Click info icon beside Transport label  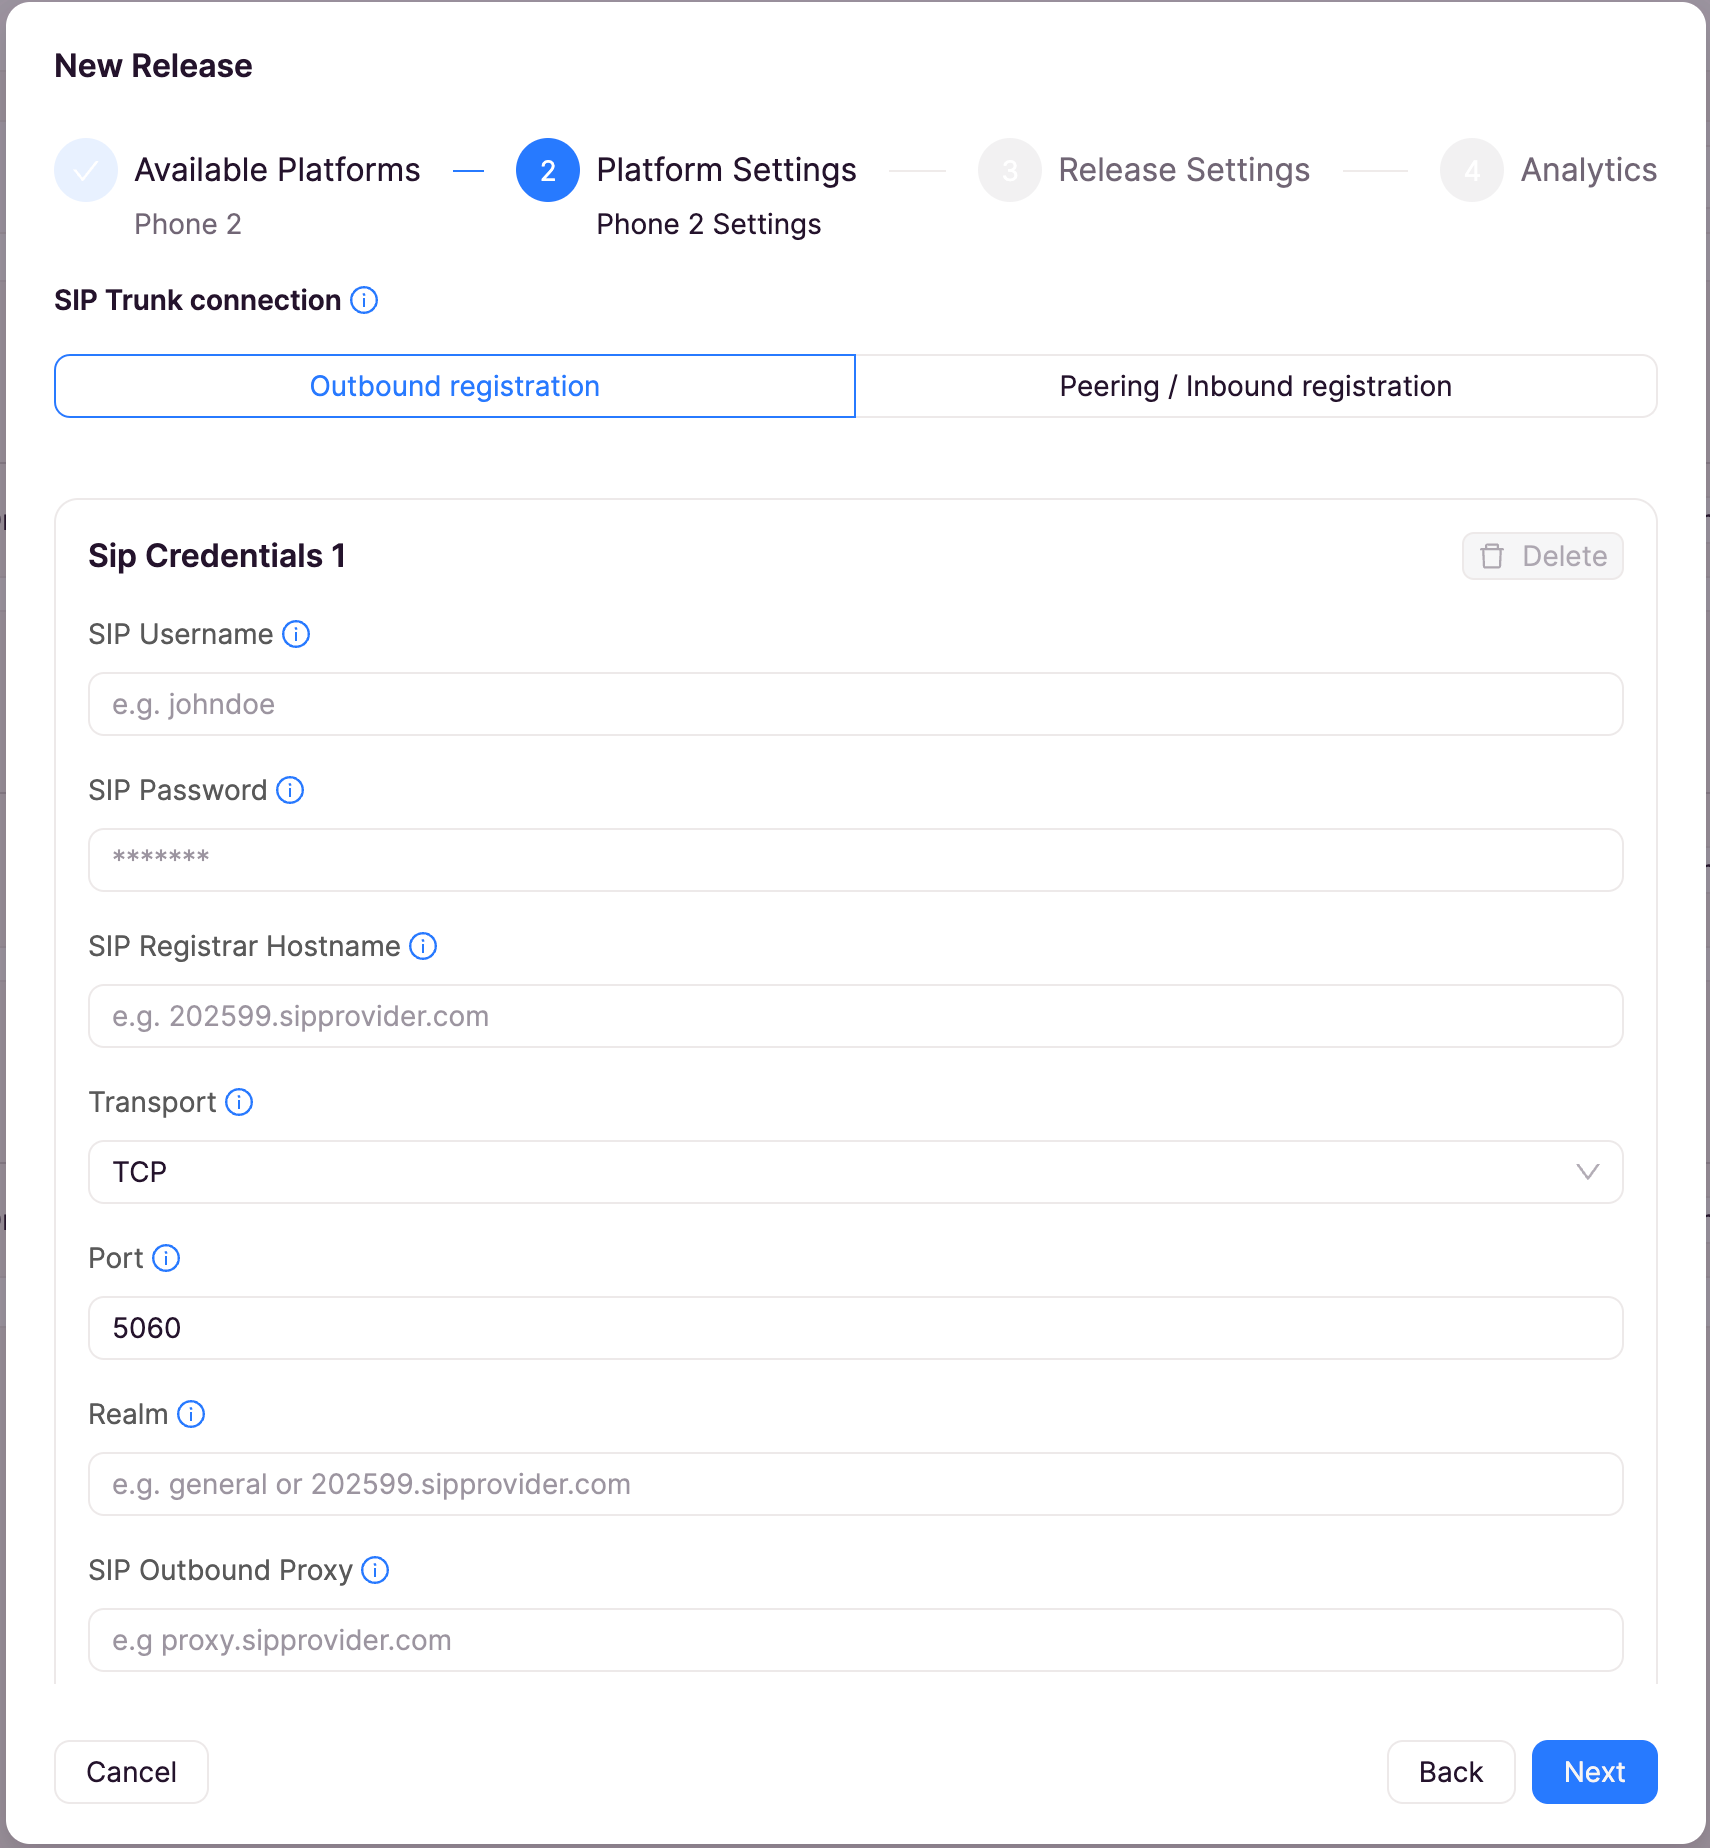pos(239,1102)
